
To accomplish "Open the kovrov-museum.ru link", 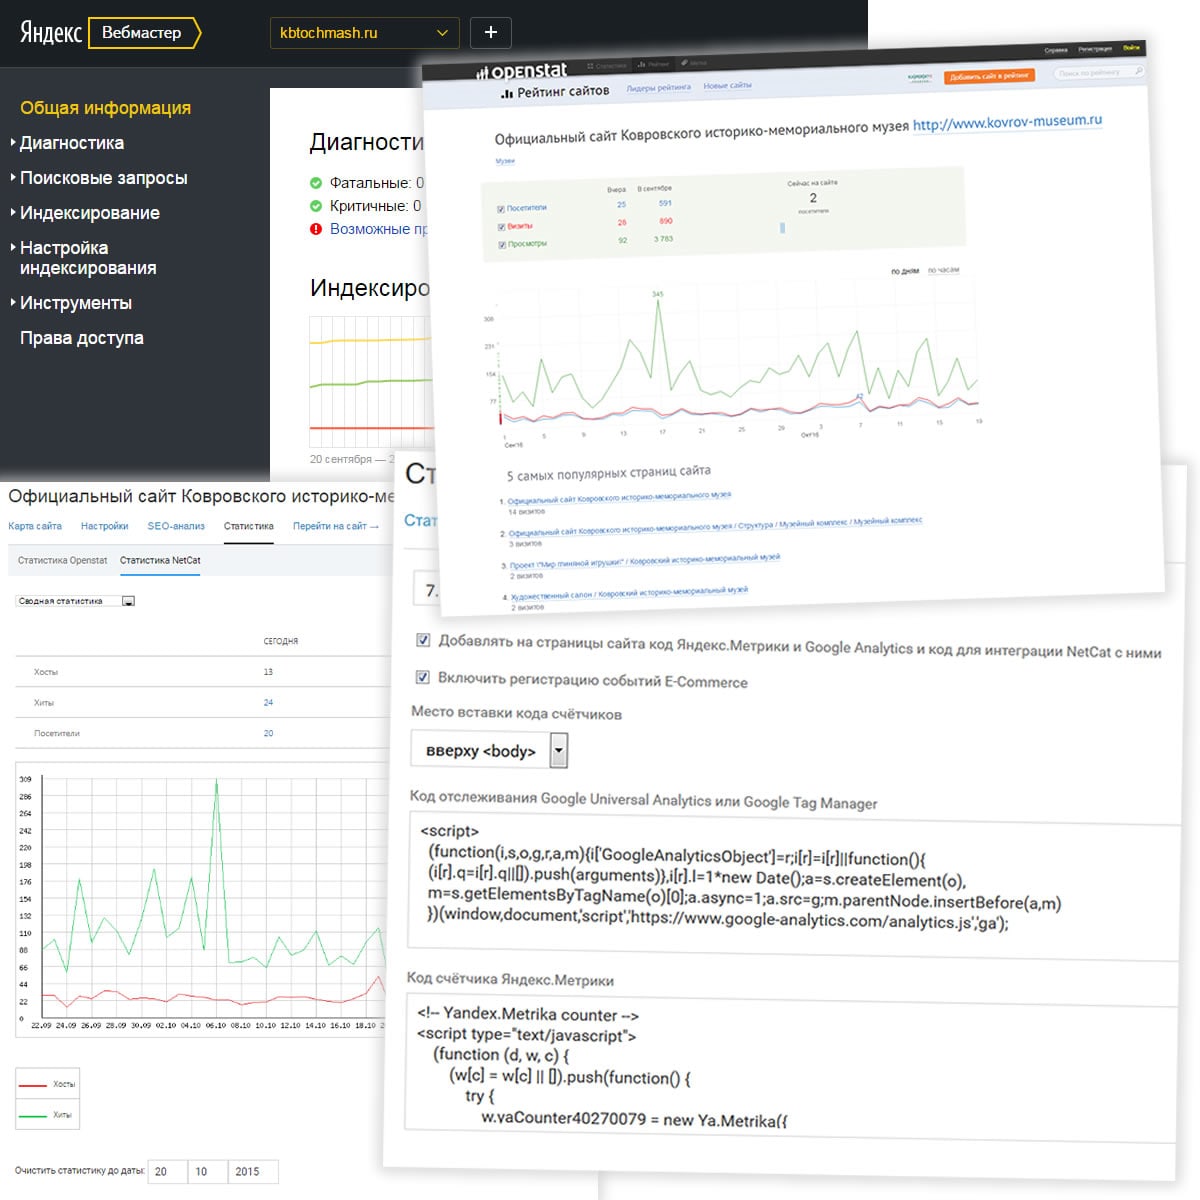I will (x=1007, y=122).
